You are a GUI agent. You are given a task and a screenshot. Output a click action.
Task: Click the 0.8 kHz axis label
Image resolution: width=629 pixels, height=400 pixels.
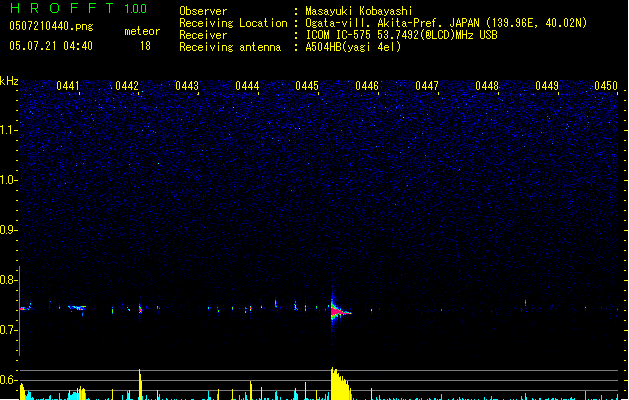[8, 280]
